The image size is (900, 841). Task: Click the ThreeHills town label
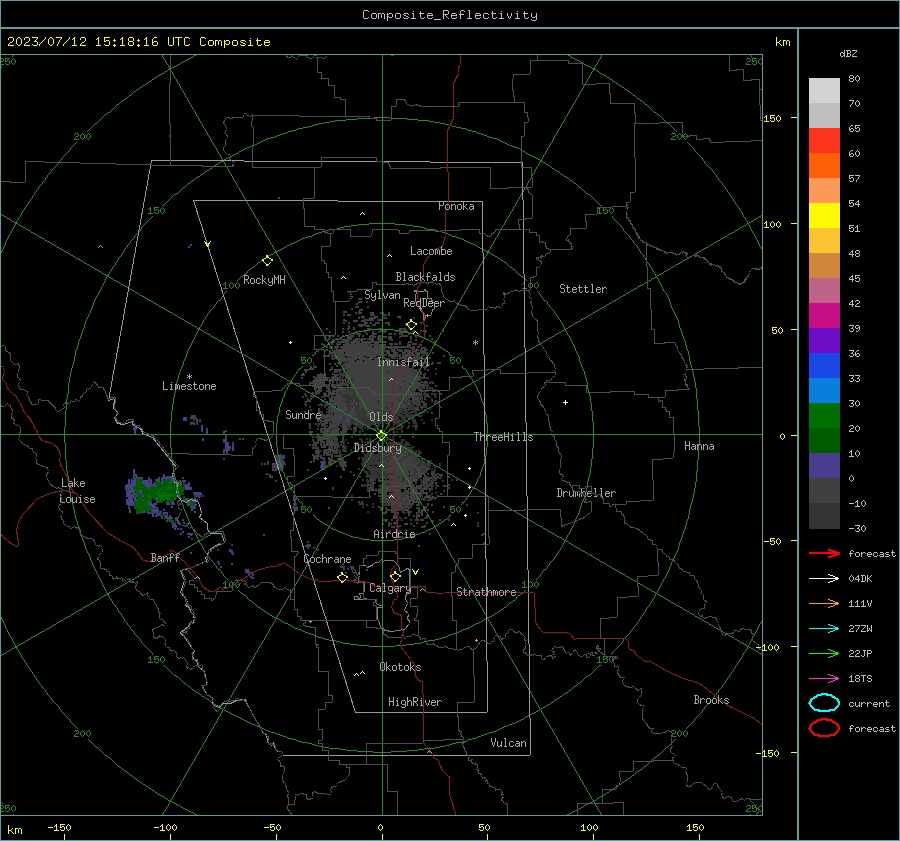coord(503,437)
